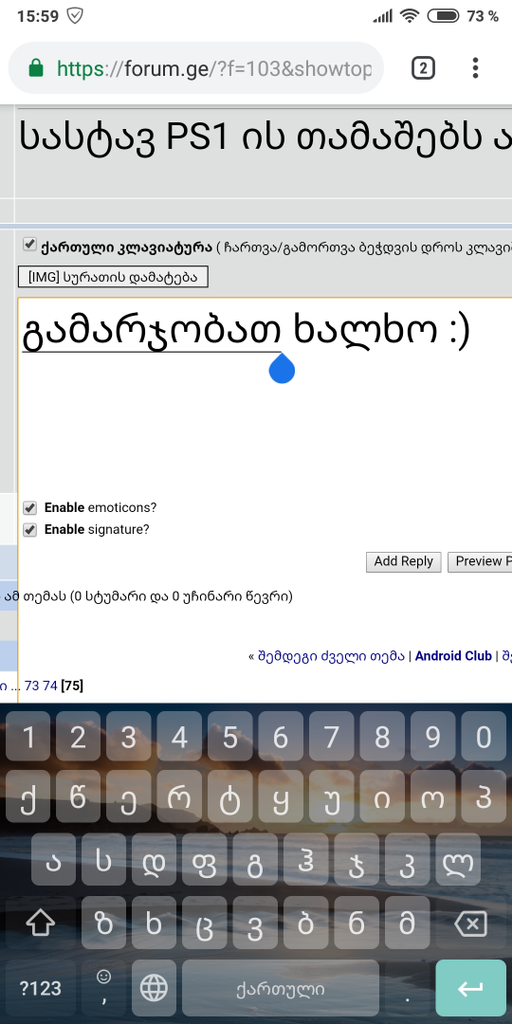Tap the ხ key

154,923
